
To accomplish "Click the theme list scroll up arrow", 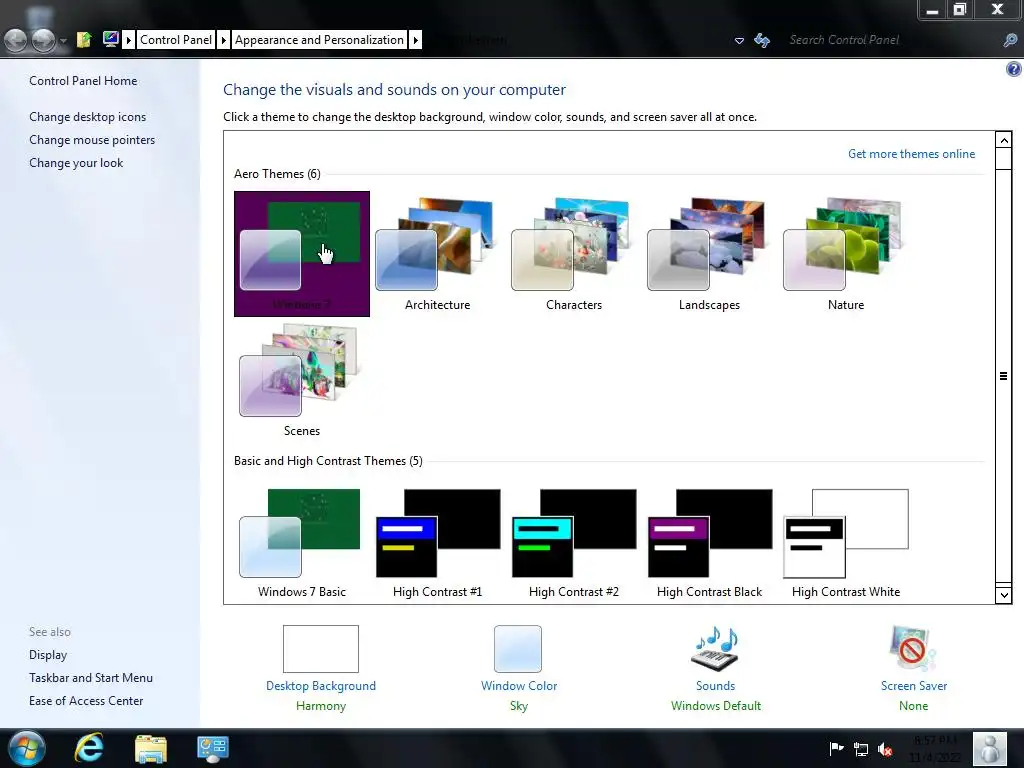I will 1004,140.
